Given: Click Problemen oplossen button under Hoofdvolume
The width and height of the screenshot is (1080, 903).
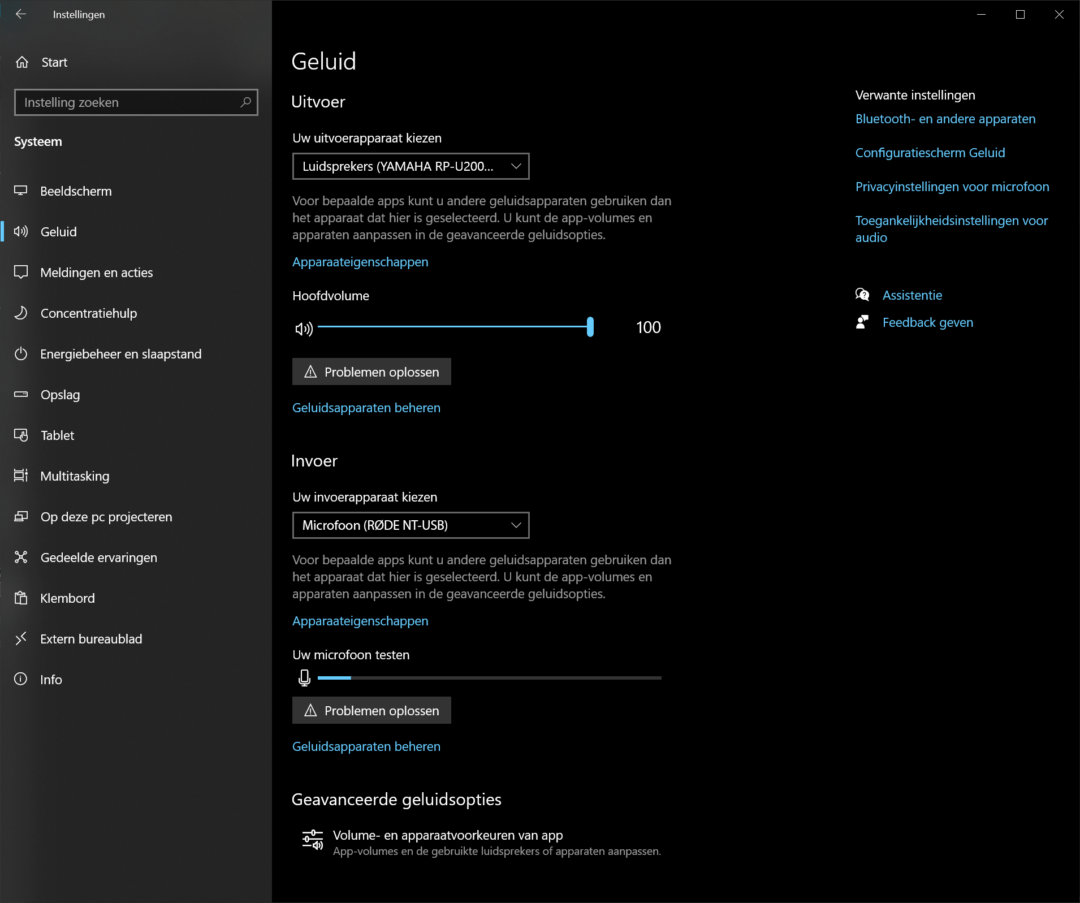Looking at the screenshot, I should [372, 372].
